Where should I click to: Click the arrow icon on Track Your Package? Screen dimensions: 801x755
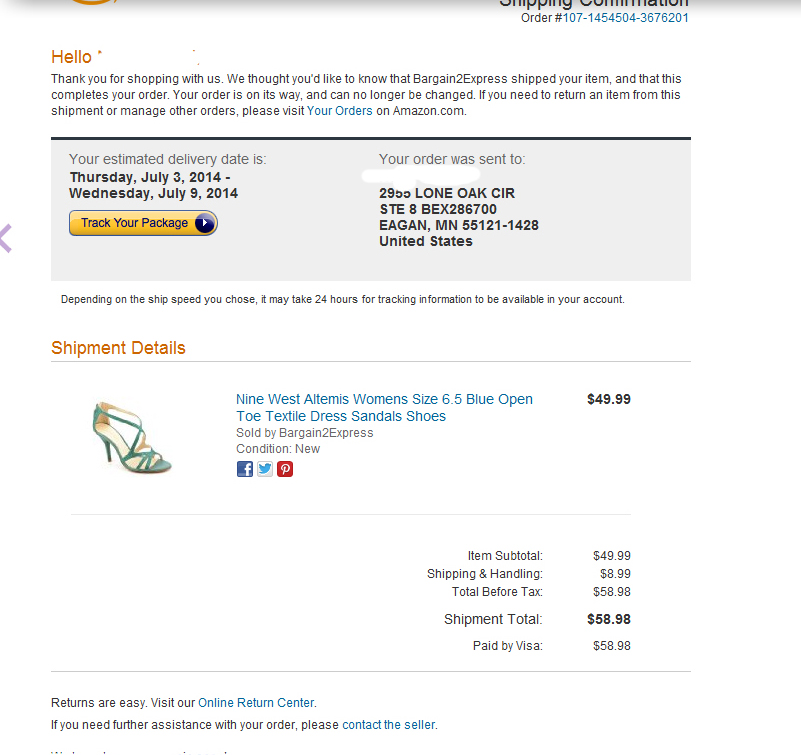(204, 223)
